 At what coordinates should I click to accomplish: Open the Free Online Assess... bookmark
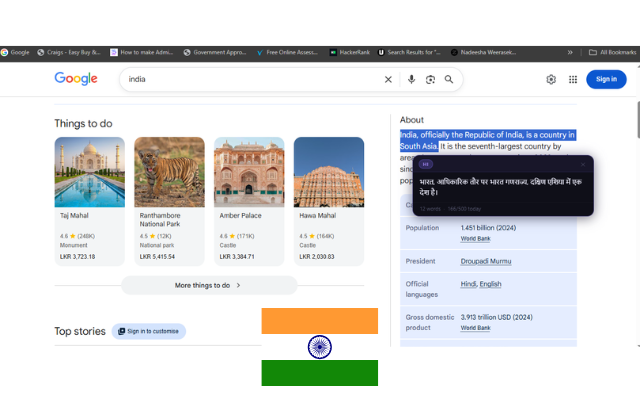287,52
